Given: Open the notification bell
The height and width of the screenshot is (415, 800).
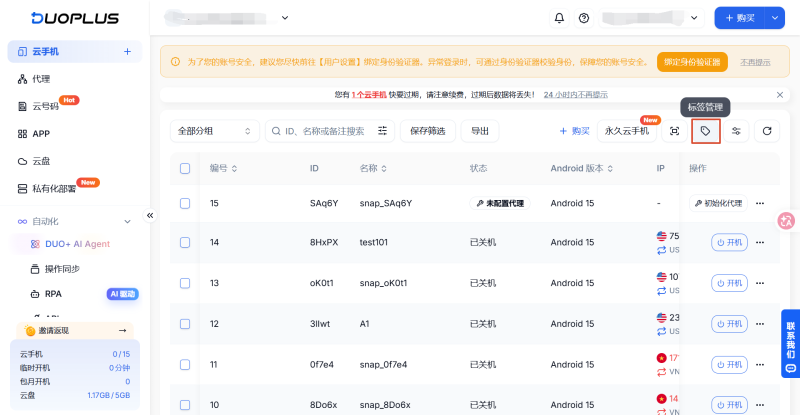Looking at the screenshot, I should (x=559, y=18).
